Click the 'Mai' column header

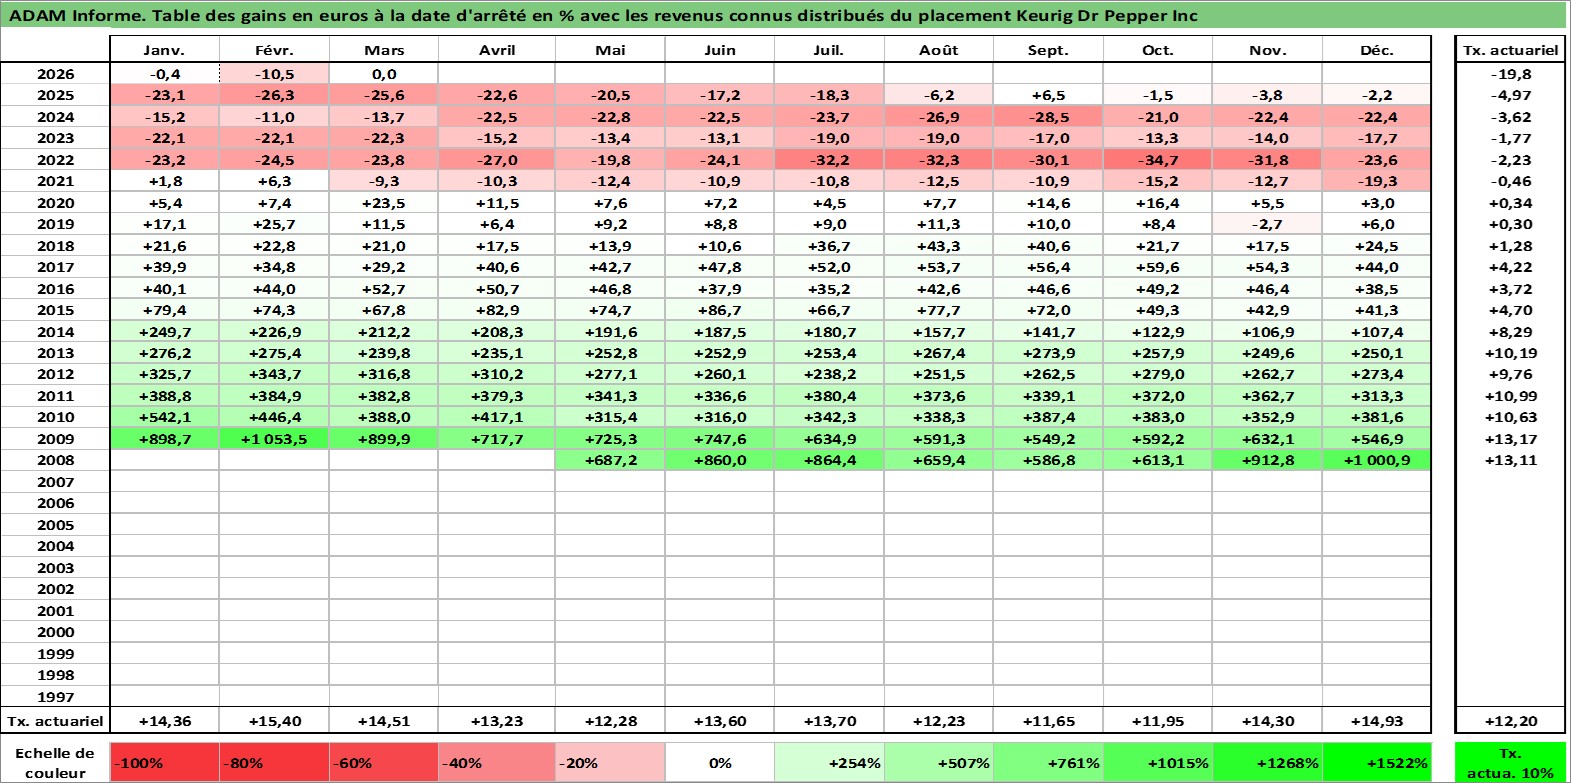[x=610, y=50]
